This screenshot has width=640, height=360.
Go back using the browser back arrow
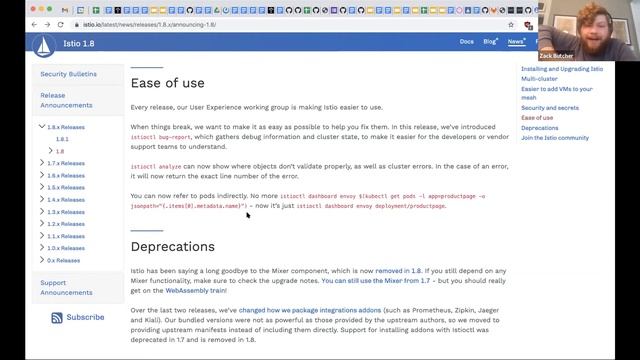click(34, 24)
